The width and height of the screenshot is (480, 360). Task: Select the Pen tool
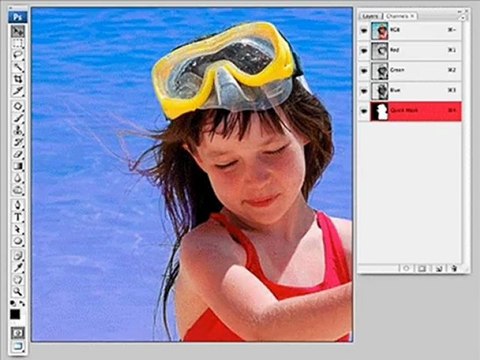point(18,205)
